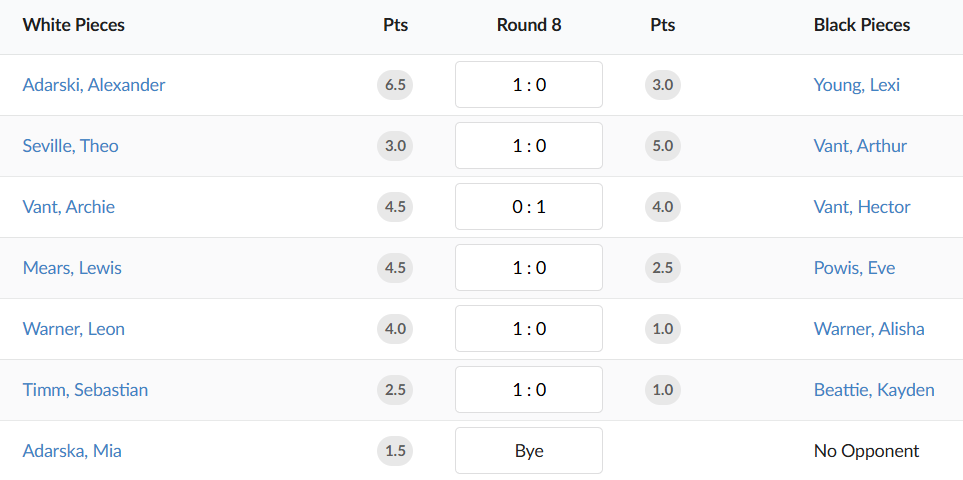
Task: Click Timm, Sebastian name link
Action: point(85,390)
